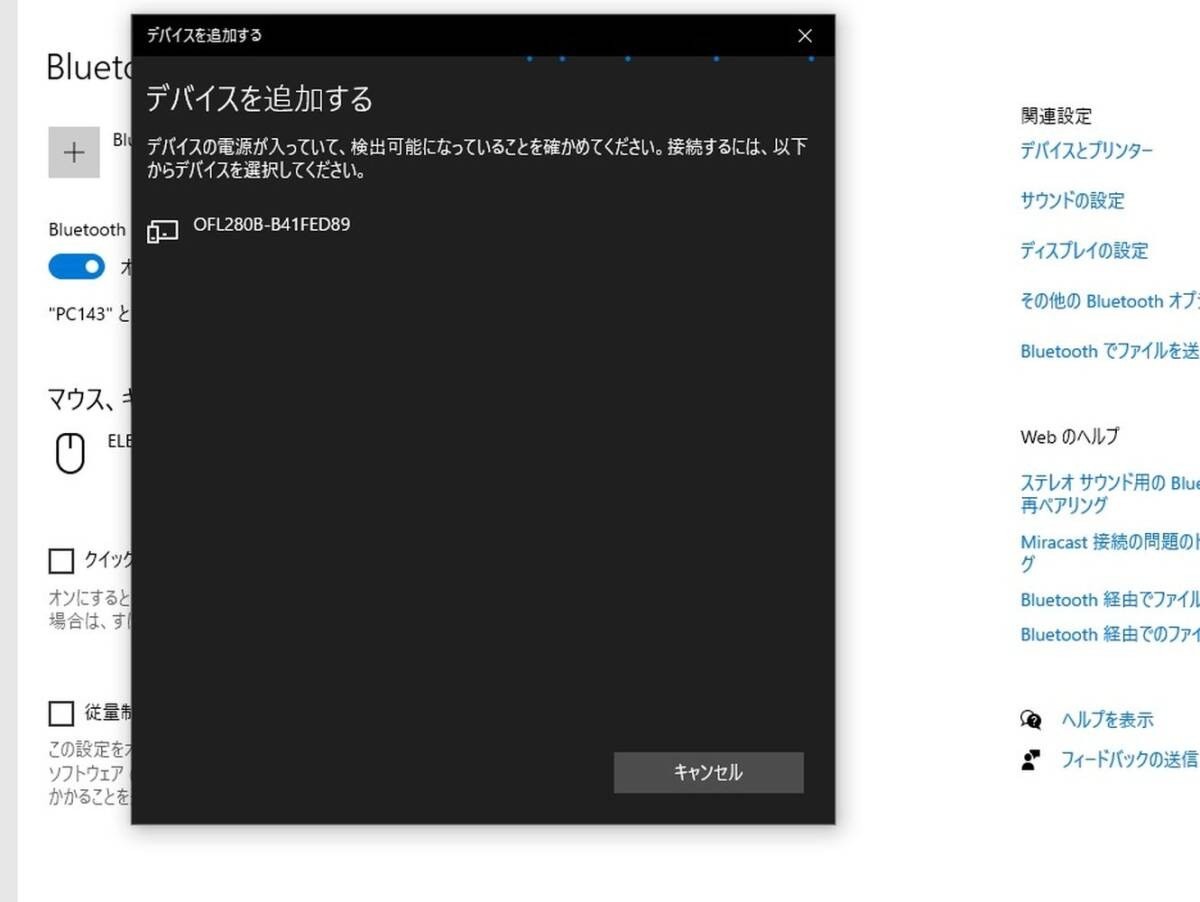Check the クイック checkbox
The height and width of the screenshot is (902, 1200).
[62, 560]
